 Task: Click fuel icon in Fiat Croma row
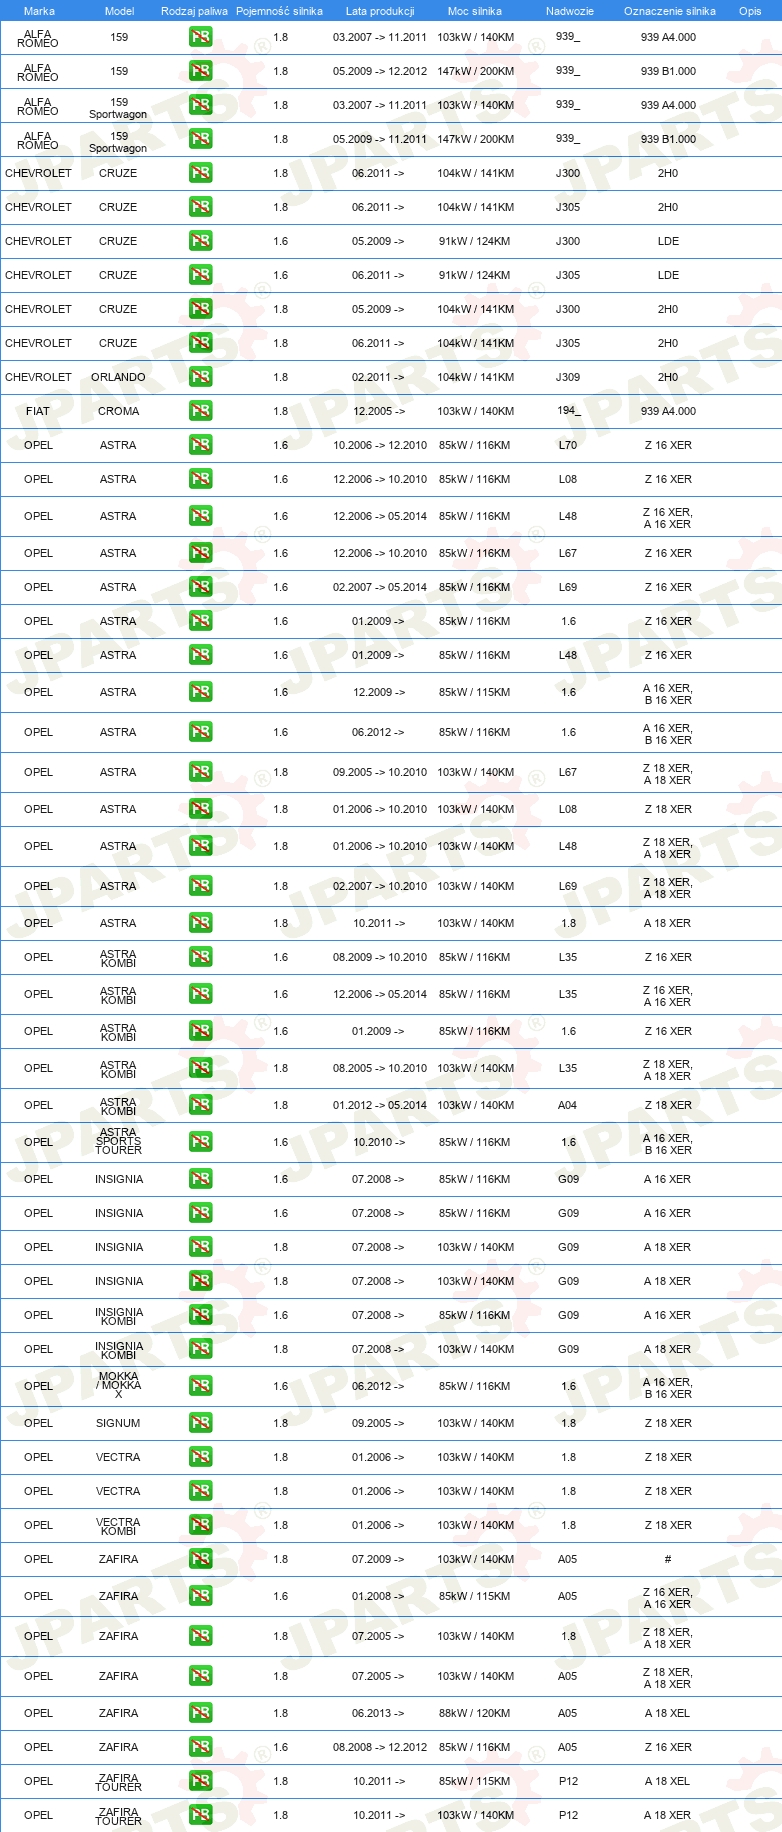(200, 411)
